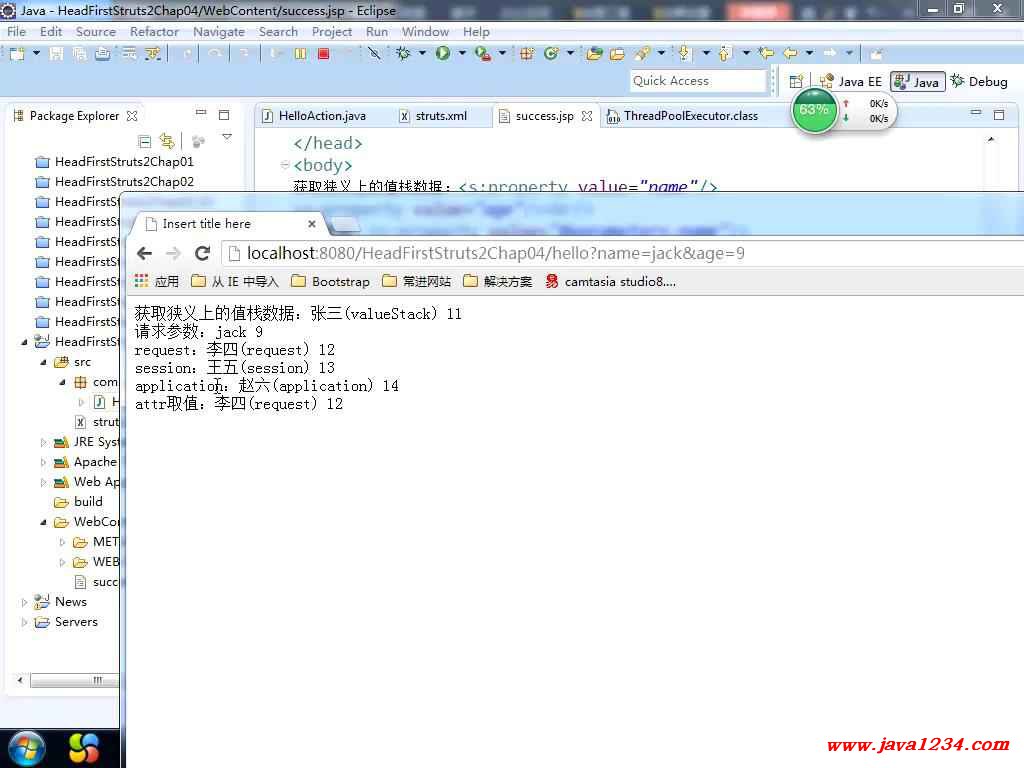The height and width of the screenshot is (768, 1024).
Task: Switch to the Java perspective
Action: click(918, 82)
